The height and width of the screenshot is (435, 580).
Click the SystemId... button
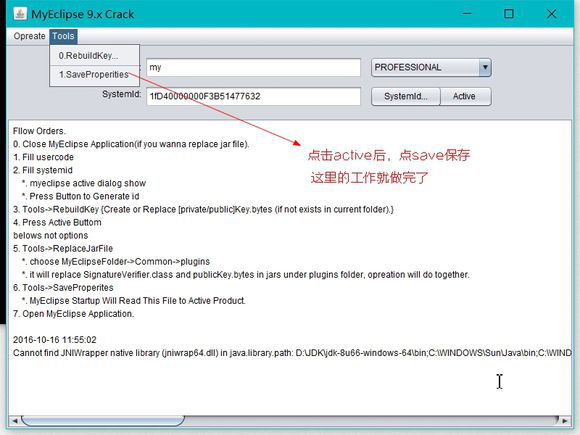tap(406, 97)
